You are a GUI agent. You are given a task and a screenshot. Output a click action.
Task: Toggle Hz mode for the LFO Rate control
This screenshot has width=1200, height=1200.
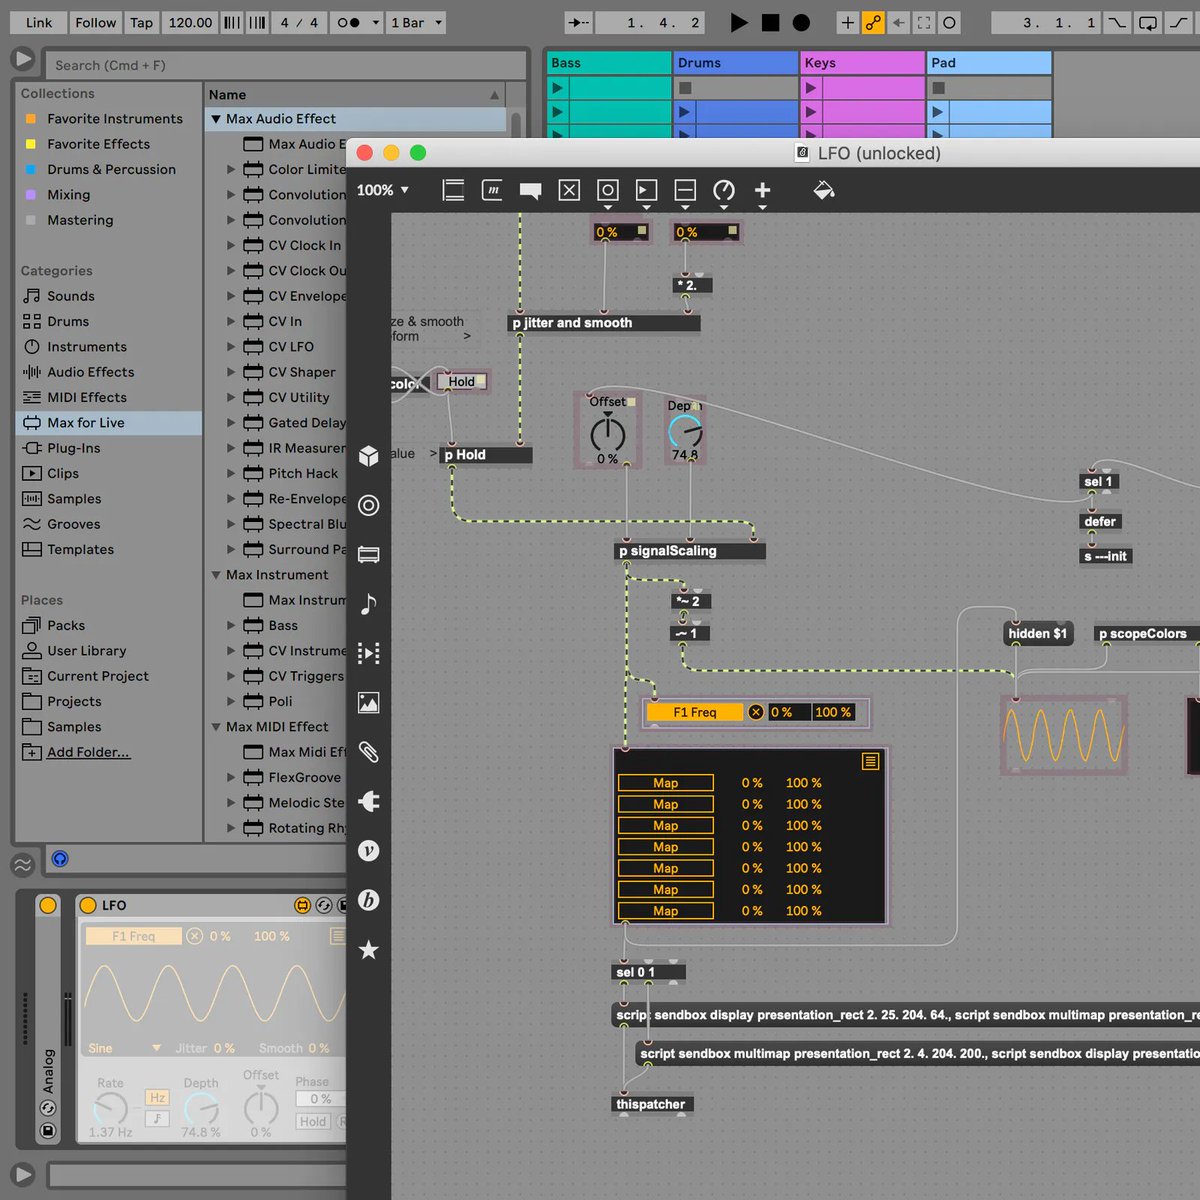point(156,1097)
